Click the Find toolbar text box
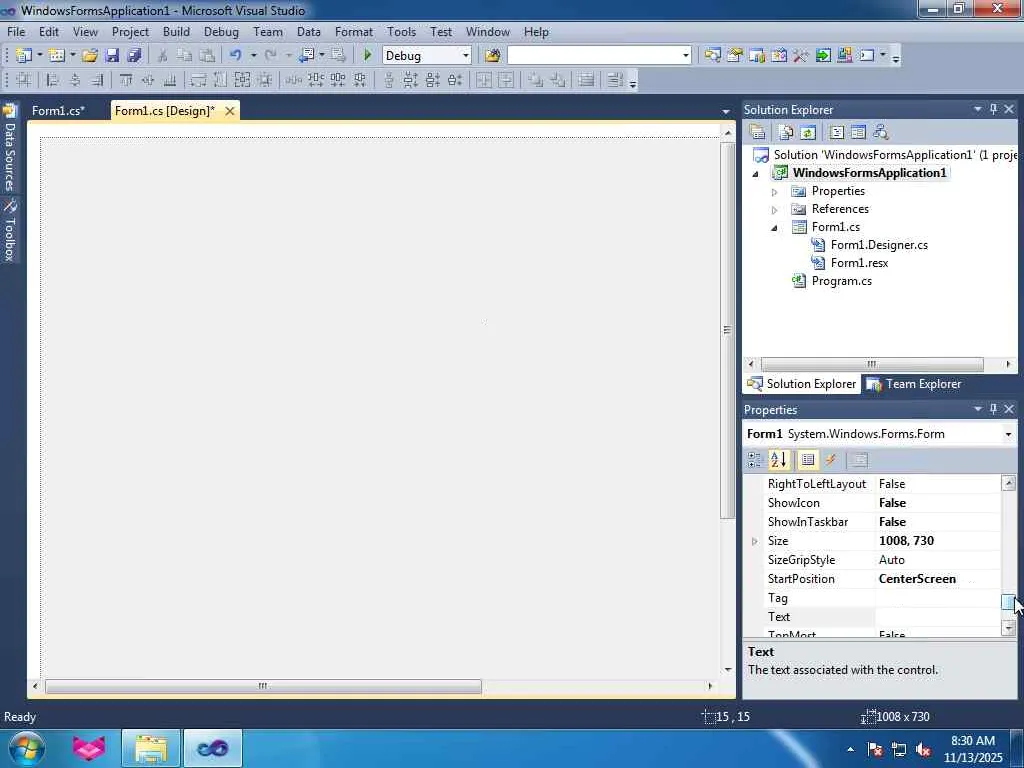This screenshot has width=1024, height=768. 593,56
